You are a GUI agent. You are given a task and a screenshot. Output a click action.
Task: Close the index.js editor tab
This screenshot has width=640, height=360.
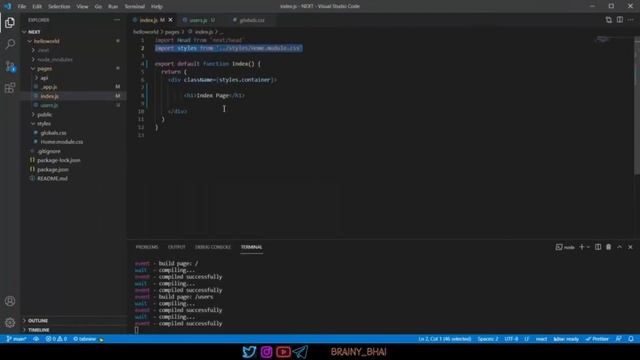(171, 20)
